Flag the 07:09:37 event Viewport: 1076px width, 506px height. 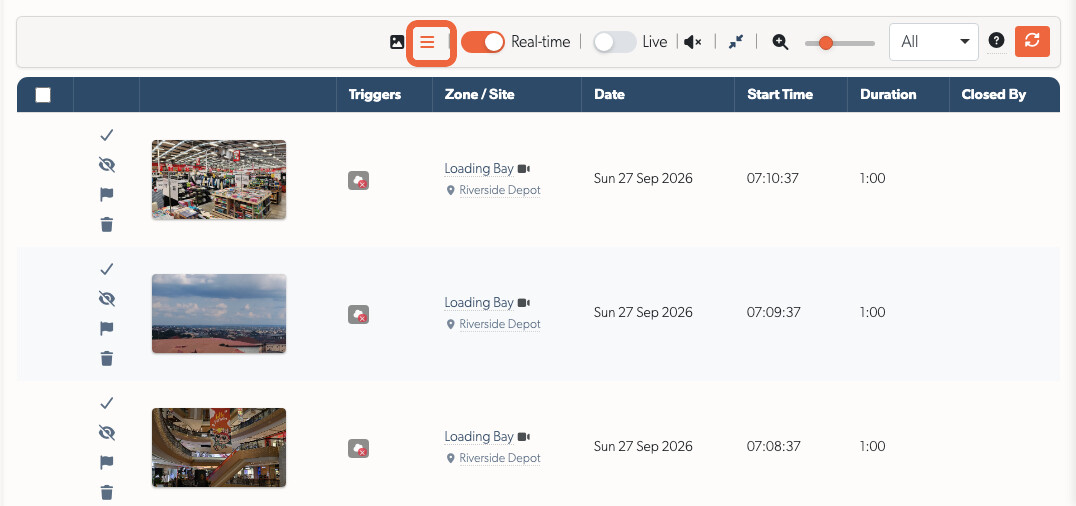pyautogui.click(x=106, y=329)
